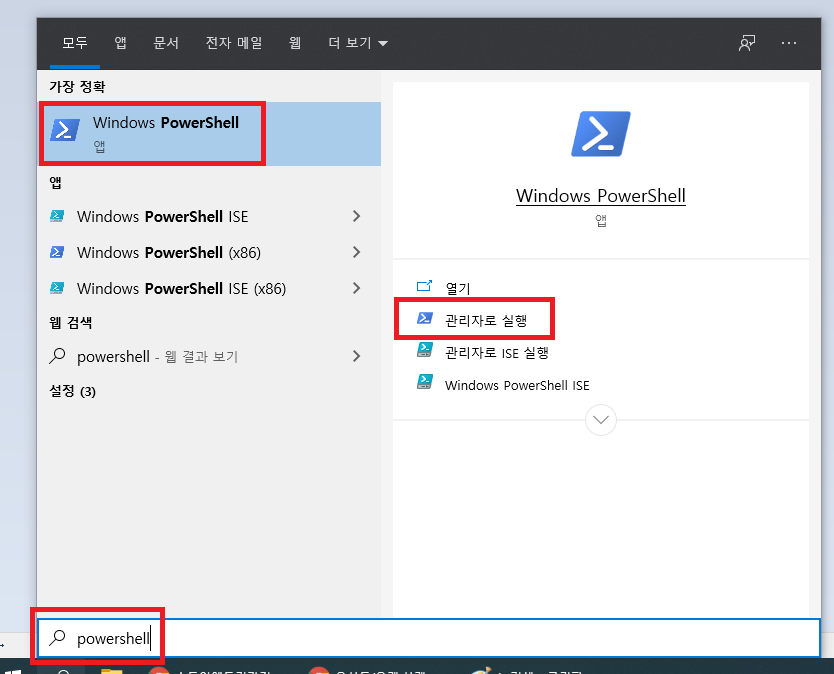The height and width of the screenshot is (674, 834).
Task: Choose 관리자로 실행
Action: click(486, 320)
